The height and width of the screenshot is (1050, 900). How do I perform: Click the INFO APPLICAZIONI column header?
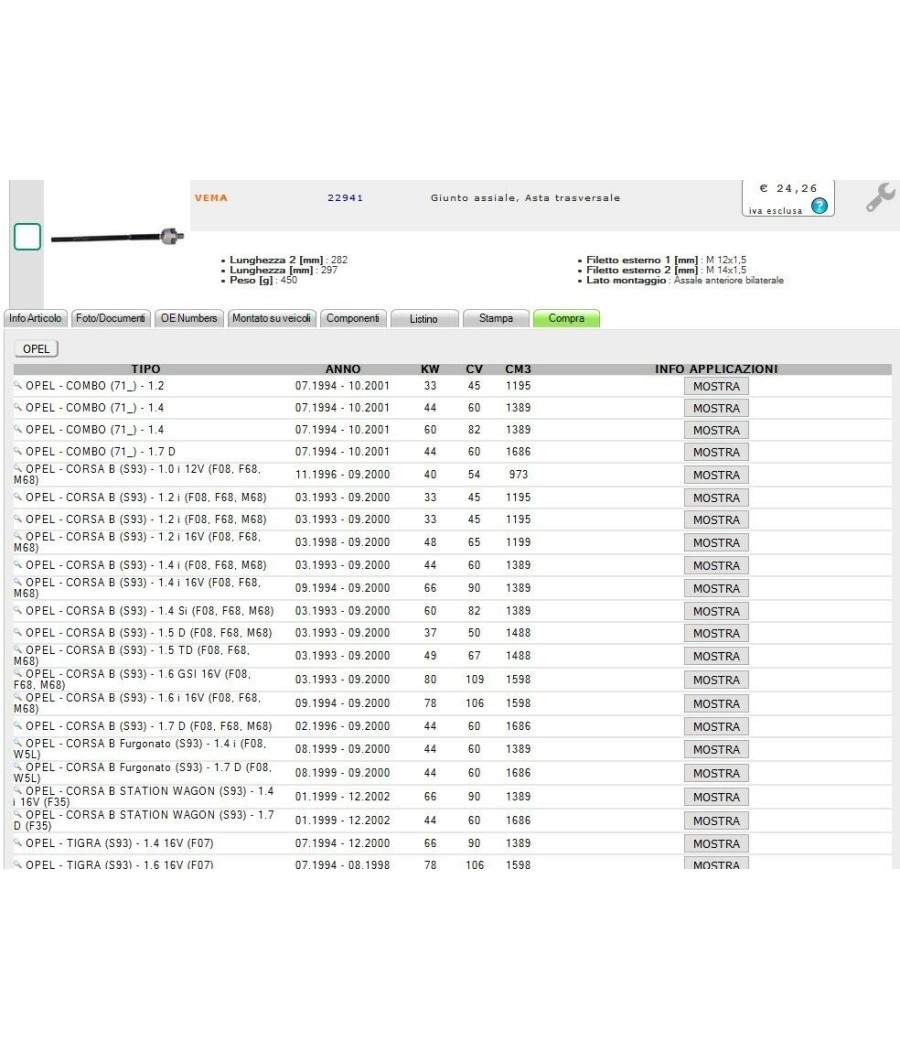pos(717,369)
